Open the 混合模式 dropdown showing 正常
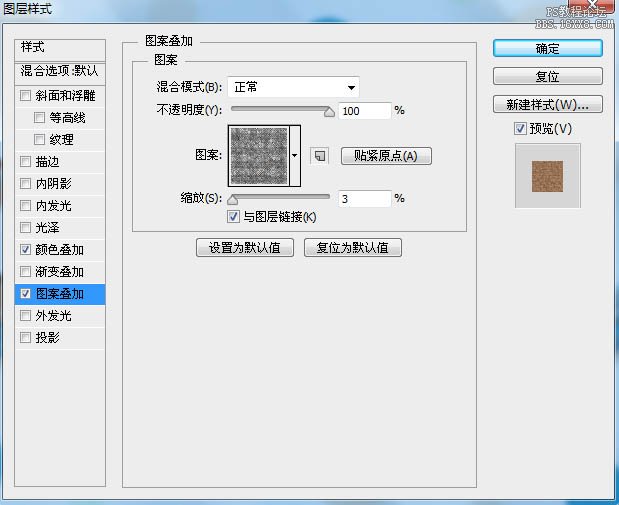619x505 pixels. [x=293, y=87]
